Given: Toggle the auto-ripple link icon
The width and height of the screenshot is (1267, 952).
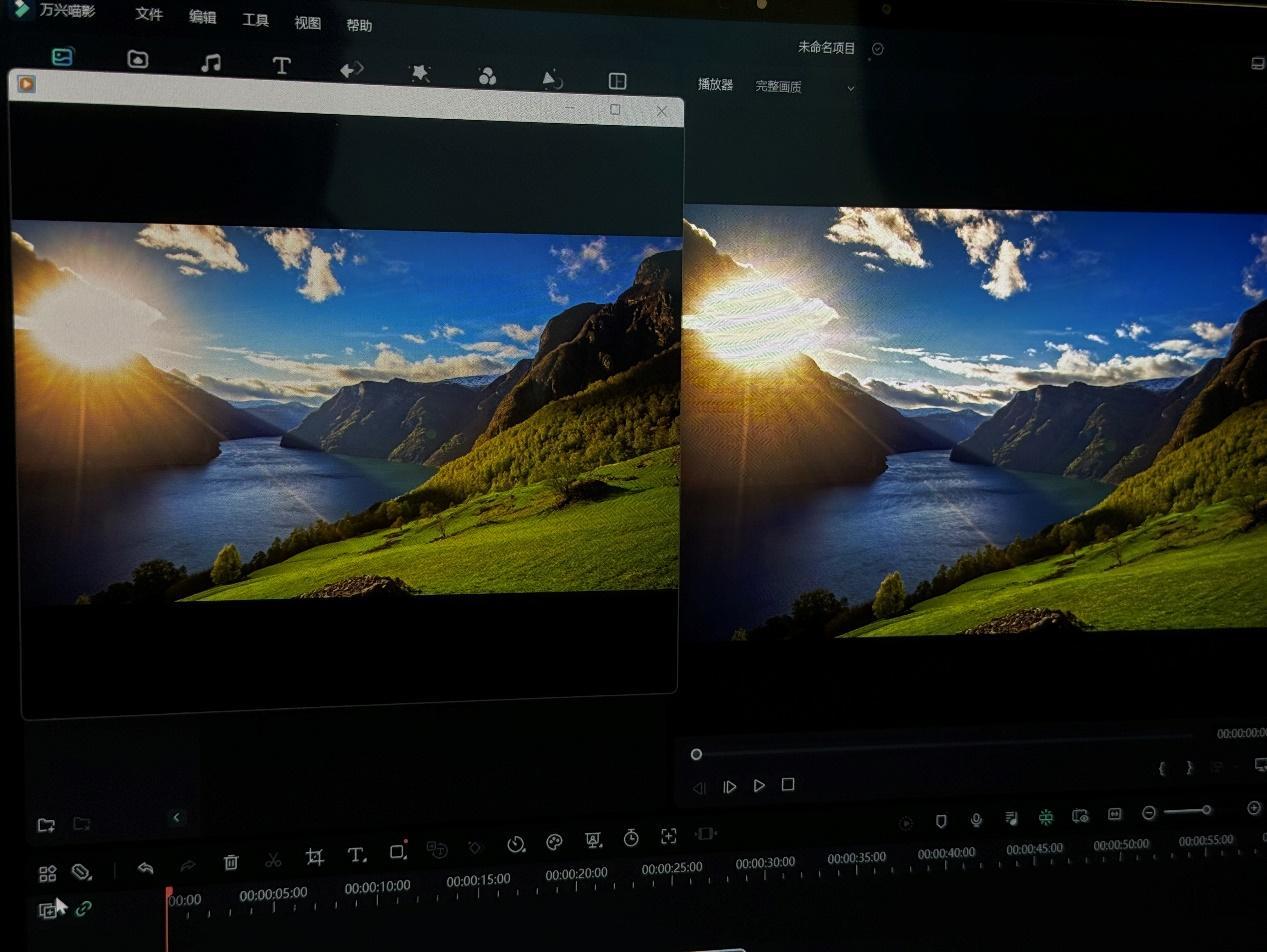Looking at the screenshot, I should click(83, 908).
